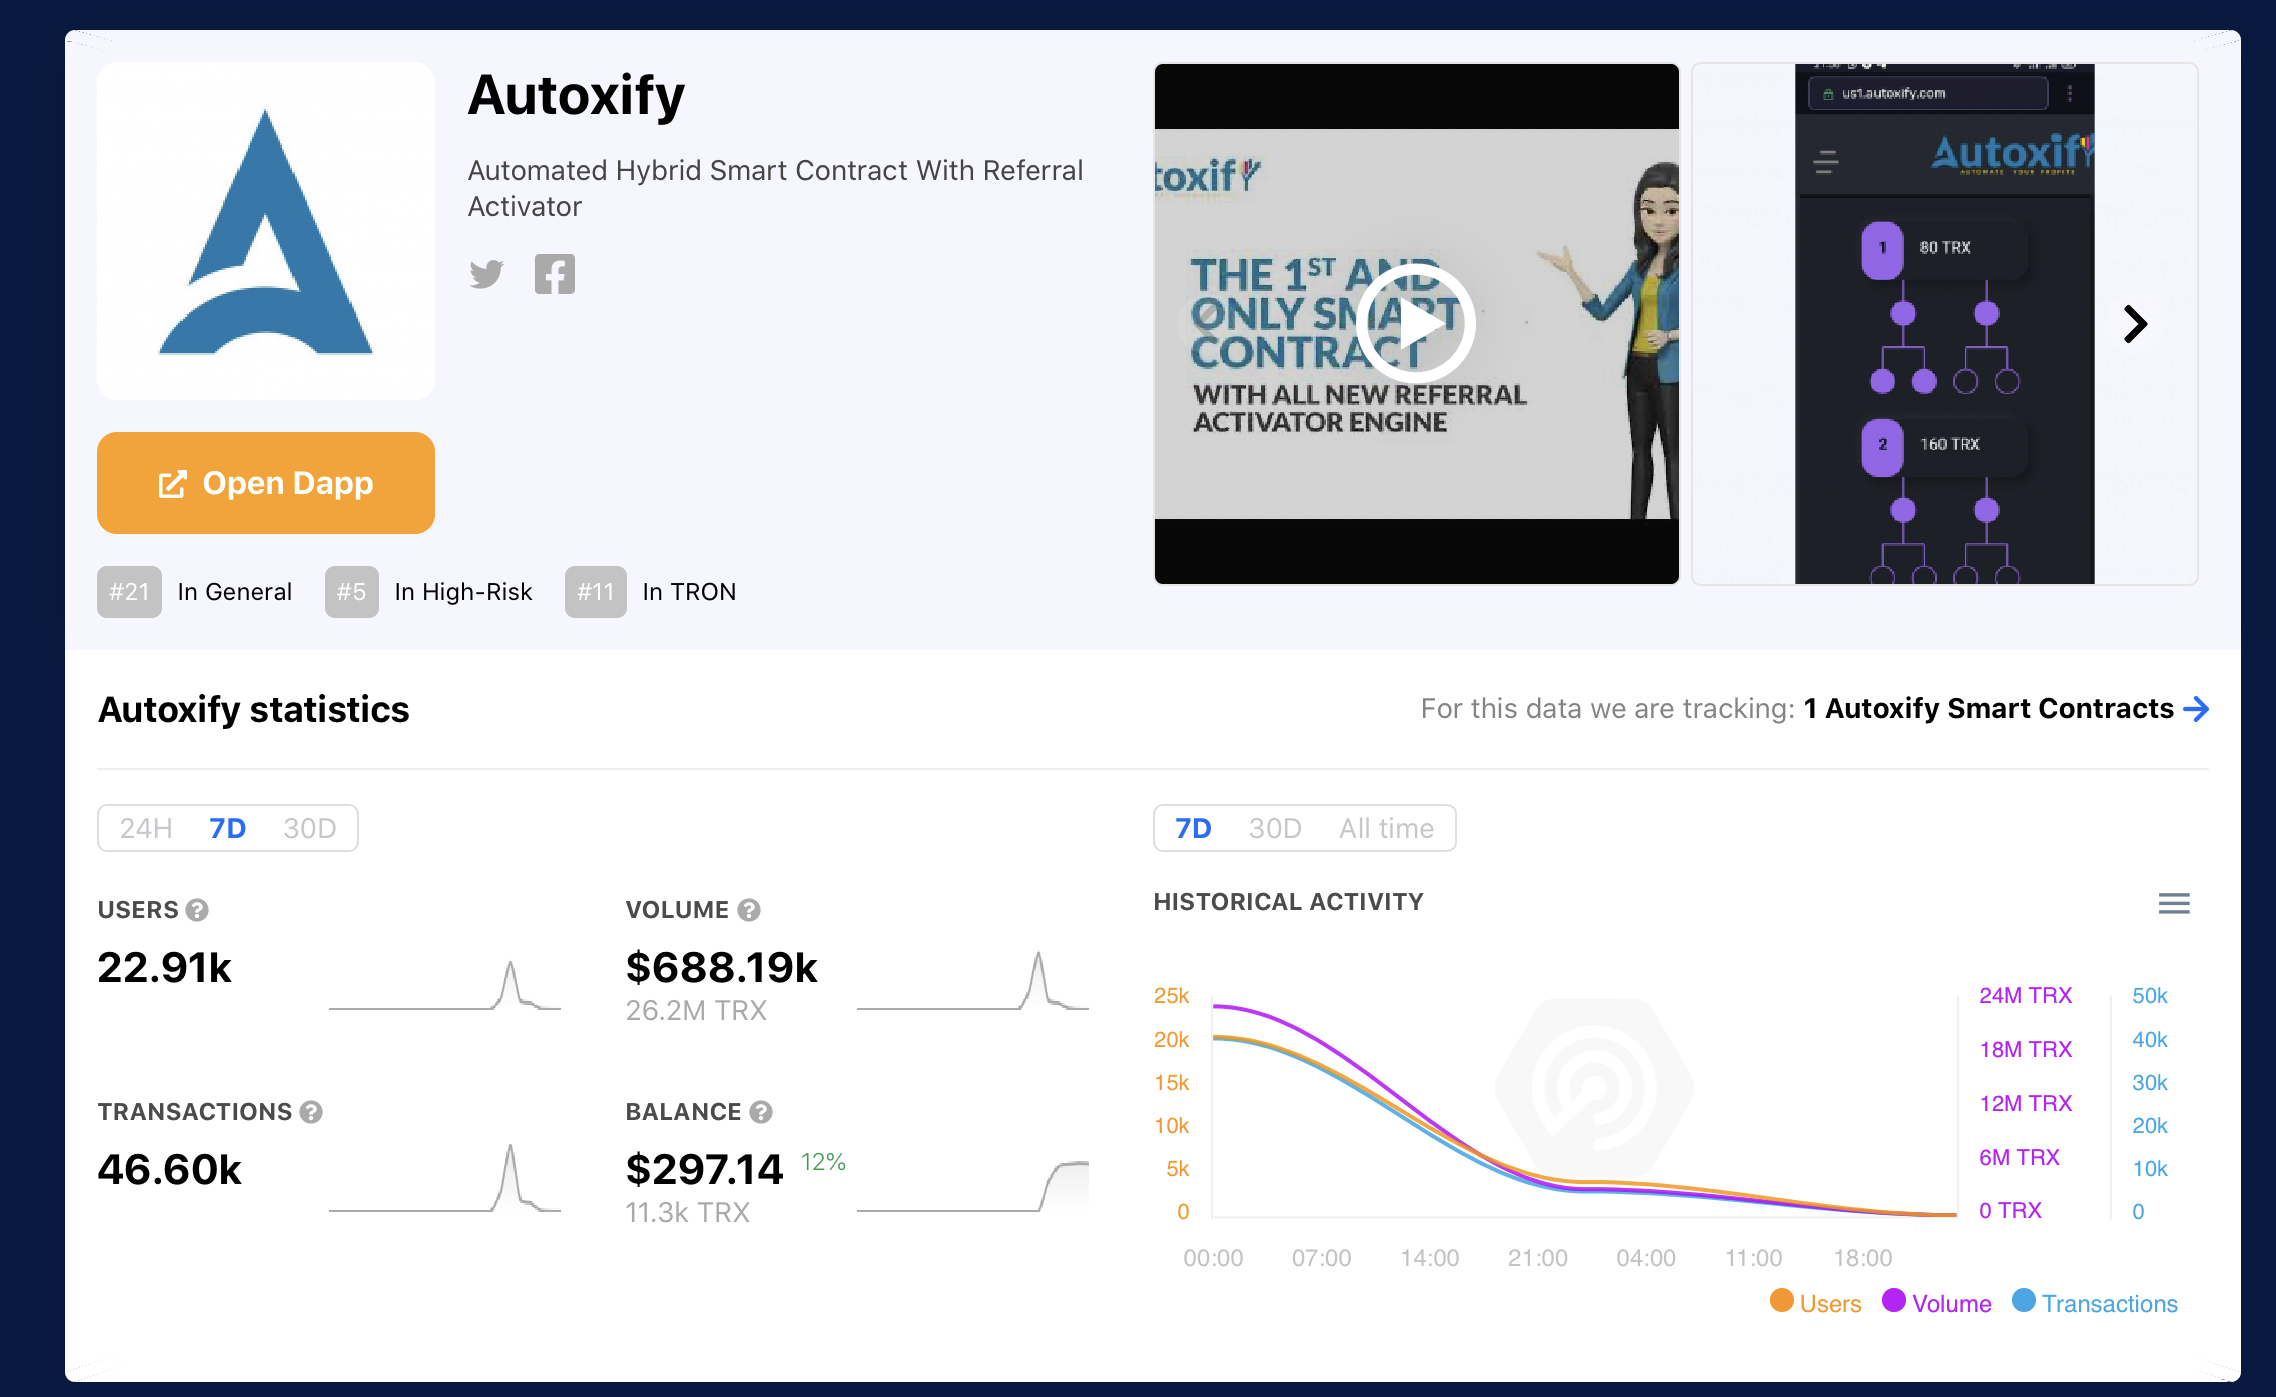Image resolution: width=2276 pixels, height=1397 pixels.
Task: Open the historical activity chart hamburger menu
Action: click(2174, 904)
